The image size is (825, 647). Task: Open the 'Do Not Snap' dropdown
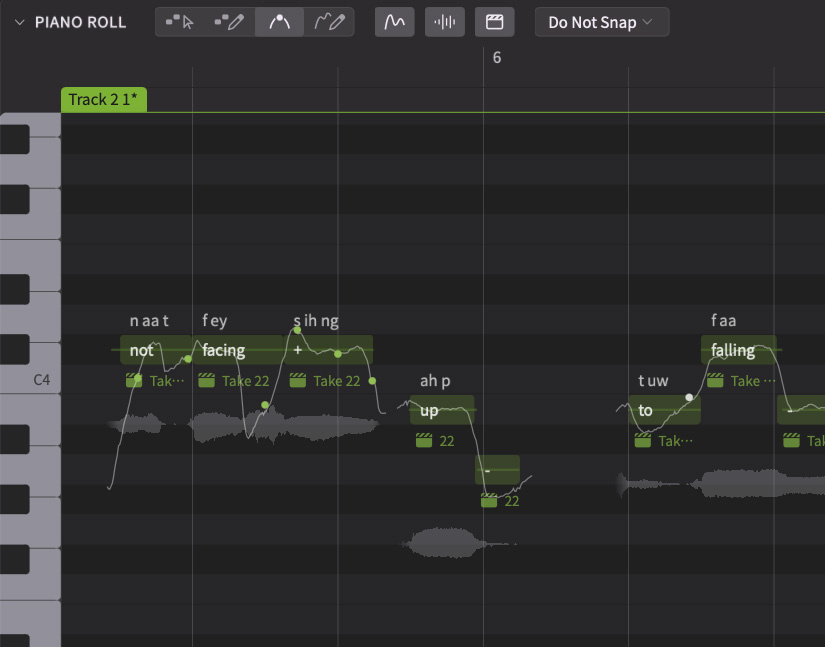[x=601, y=22]
